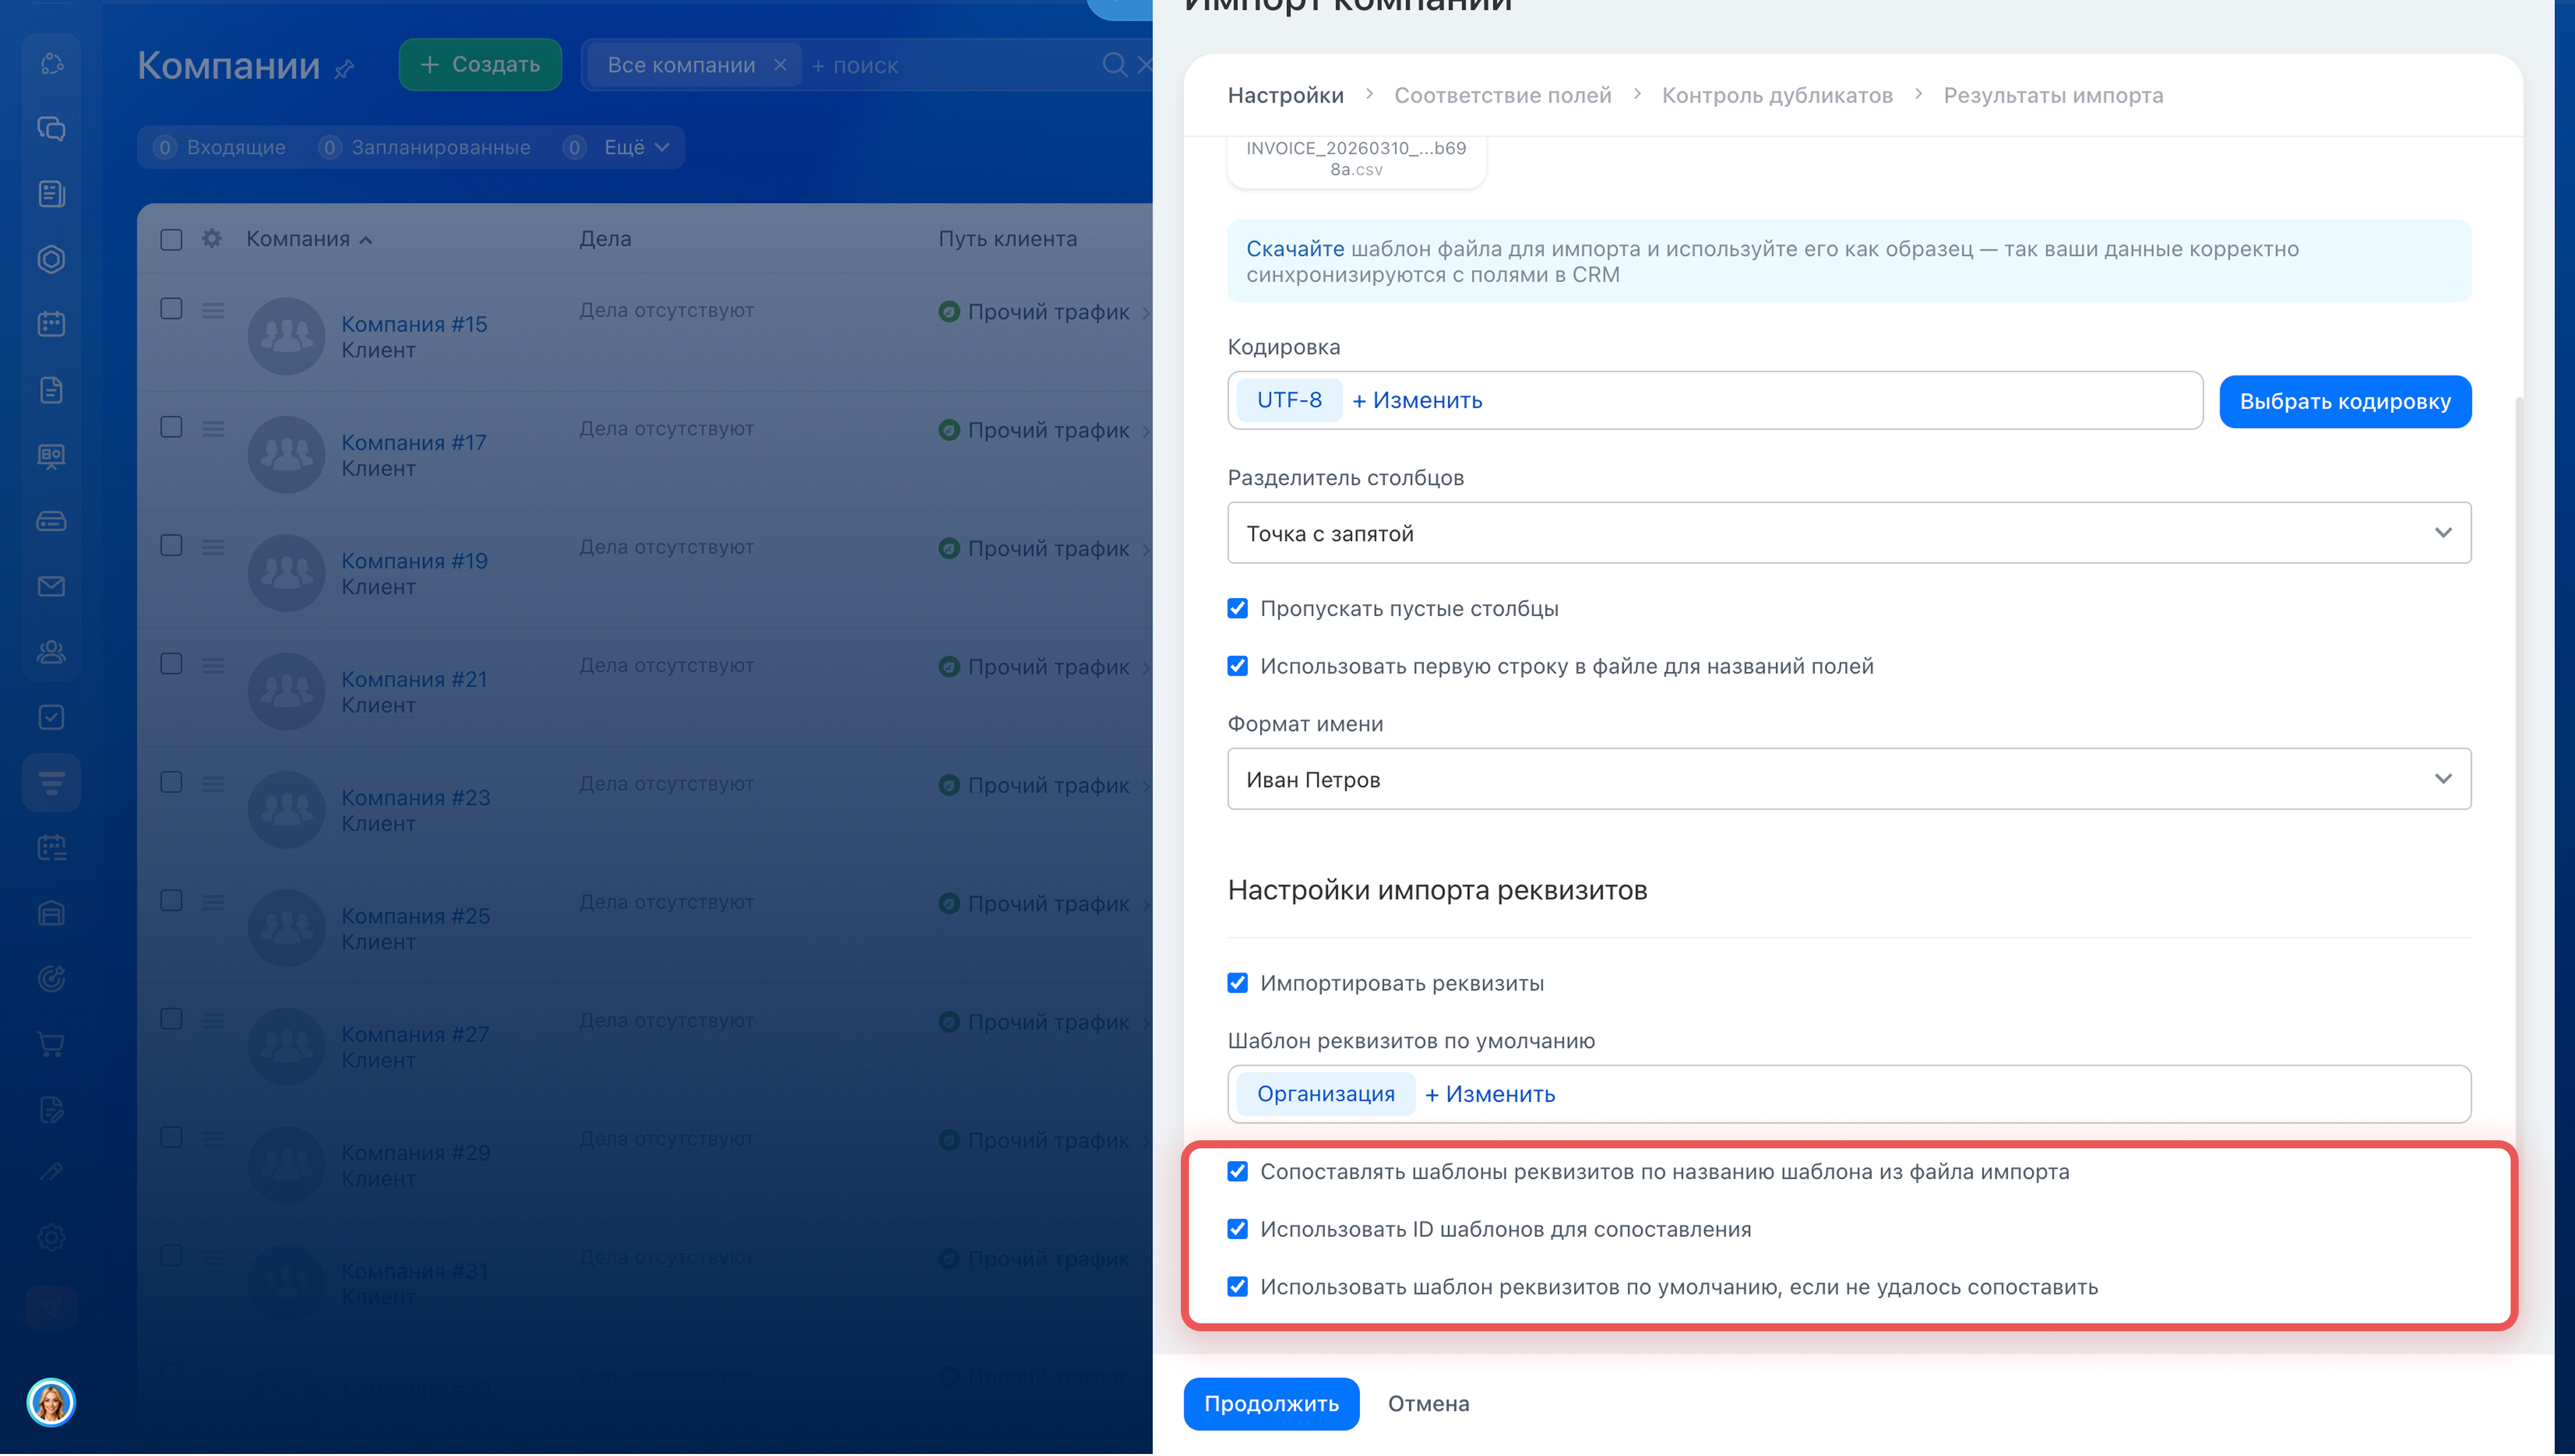The width and height of the screenshot is (2575, 1456).
Task: Click the search magnifier icon
Action: [1114, 65]
